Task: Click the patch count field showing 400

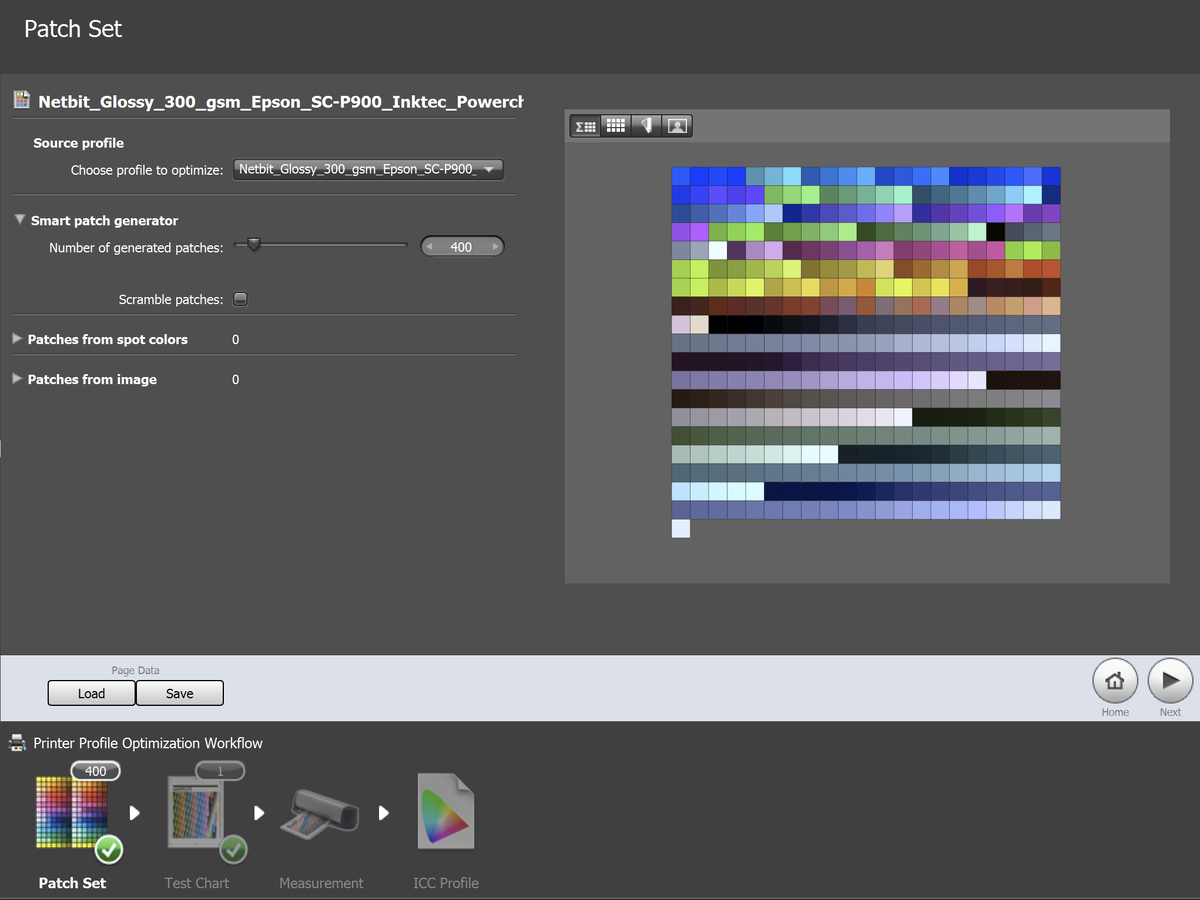Action: (x=461, y=247)
